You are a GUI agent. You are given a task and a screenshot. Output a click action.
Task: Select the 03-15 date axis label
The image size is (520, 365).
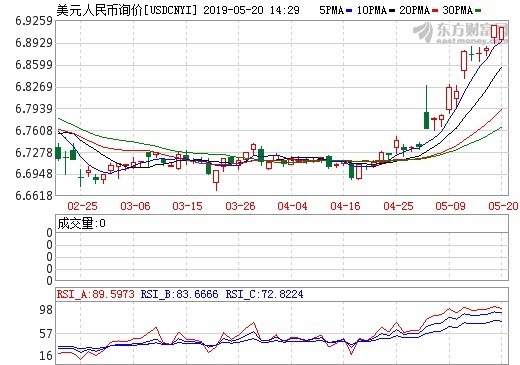pyautogui.click(x=187, y=206)
